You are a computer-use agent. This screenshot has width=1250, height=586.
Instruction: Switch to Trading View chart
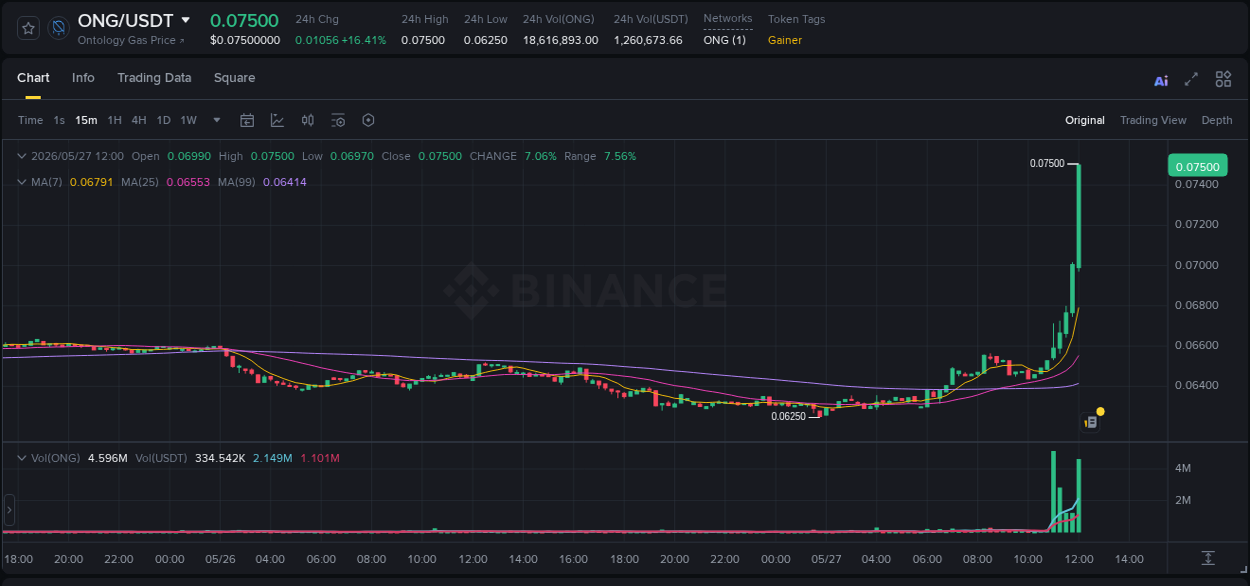pyautogui.click(x=1153, y=120)
